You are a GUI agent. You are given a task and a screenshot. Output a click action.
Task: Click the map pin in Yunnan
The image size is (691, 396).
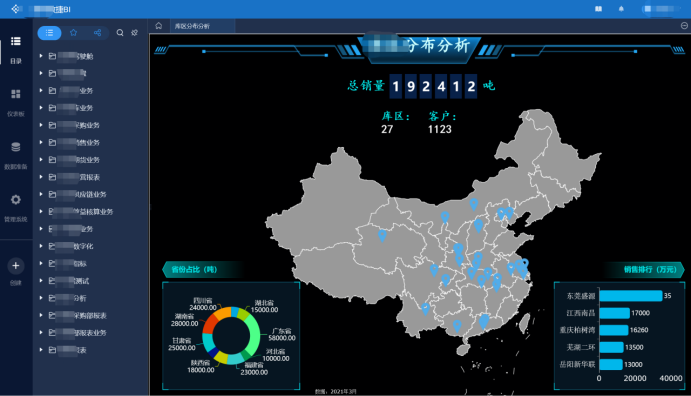[425, 308]
